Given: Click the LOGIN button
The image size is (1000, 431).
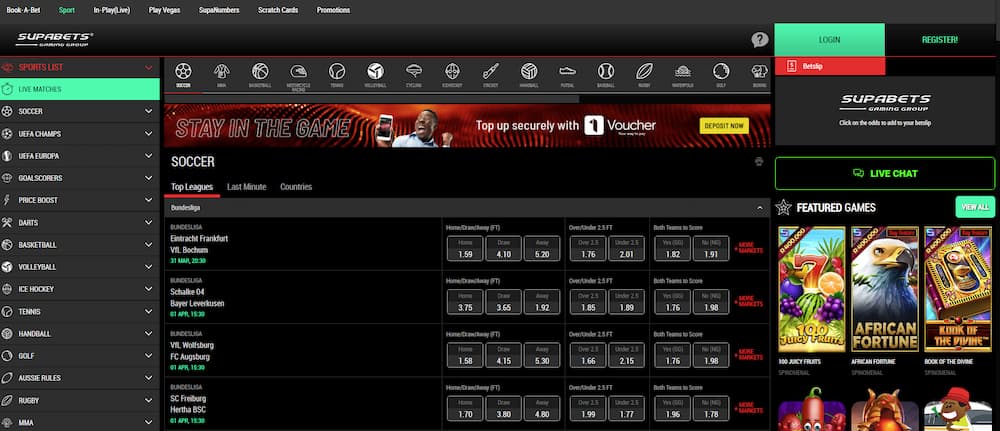Looking at the screenshot, I should pyautogui.click(x=829, y=40).
